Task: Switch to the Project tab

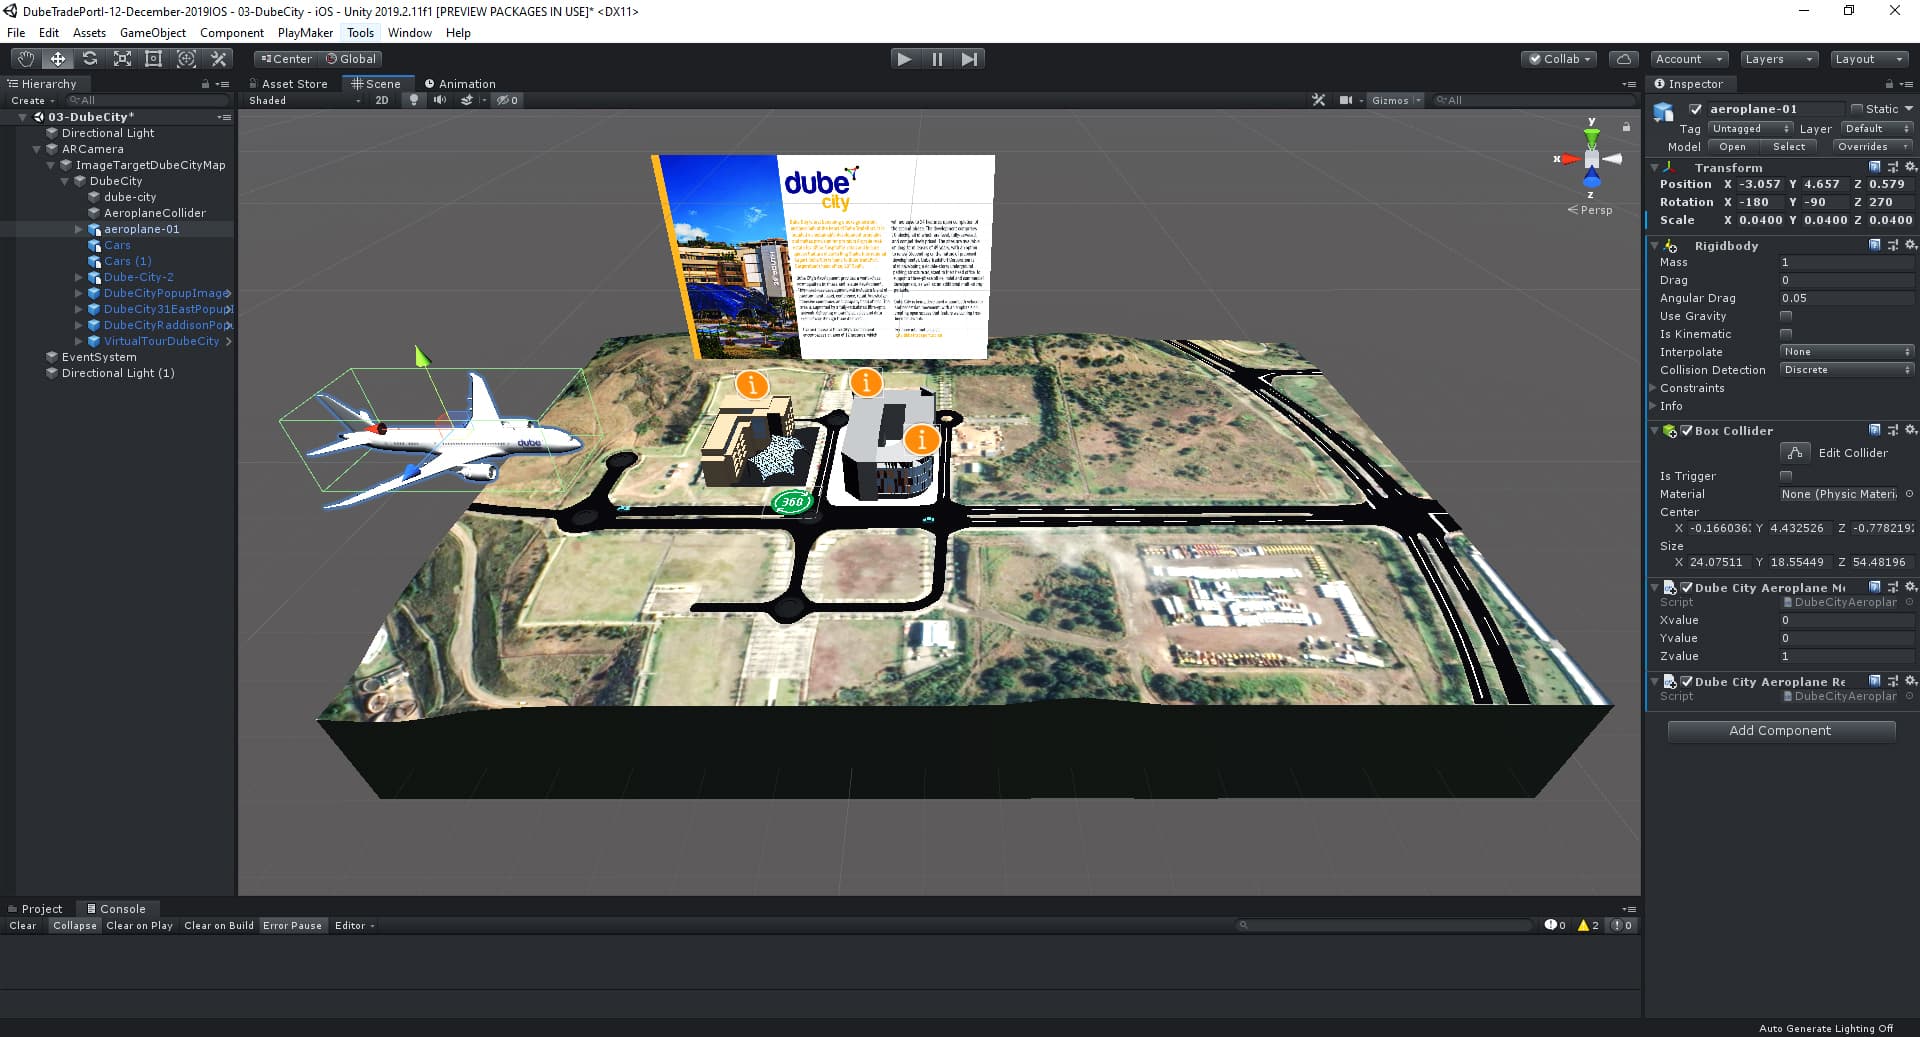Action: coord(35,909)
